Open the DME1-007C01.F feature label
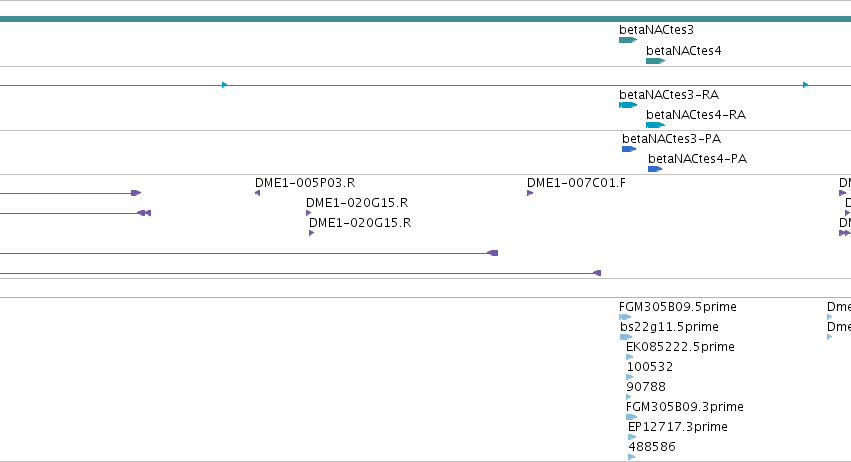851x462 pixels. point(576,183)
